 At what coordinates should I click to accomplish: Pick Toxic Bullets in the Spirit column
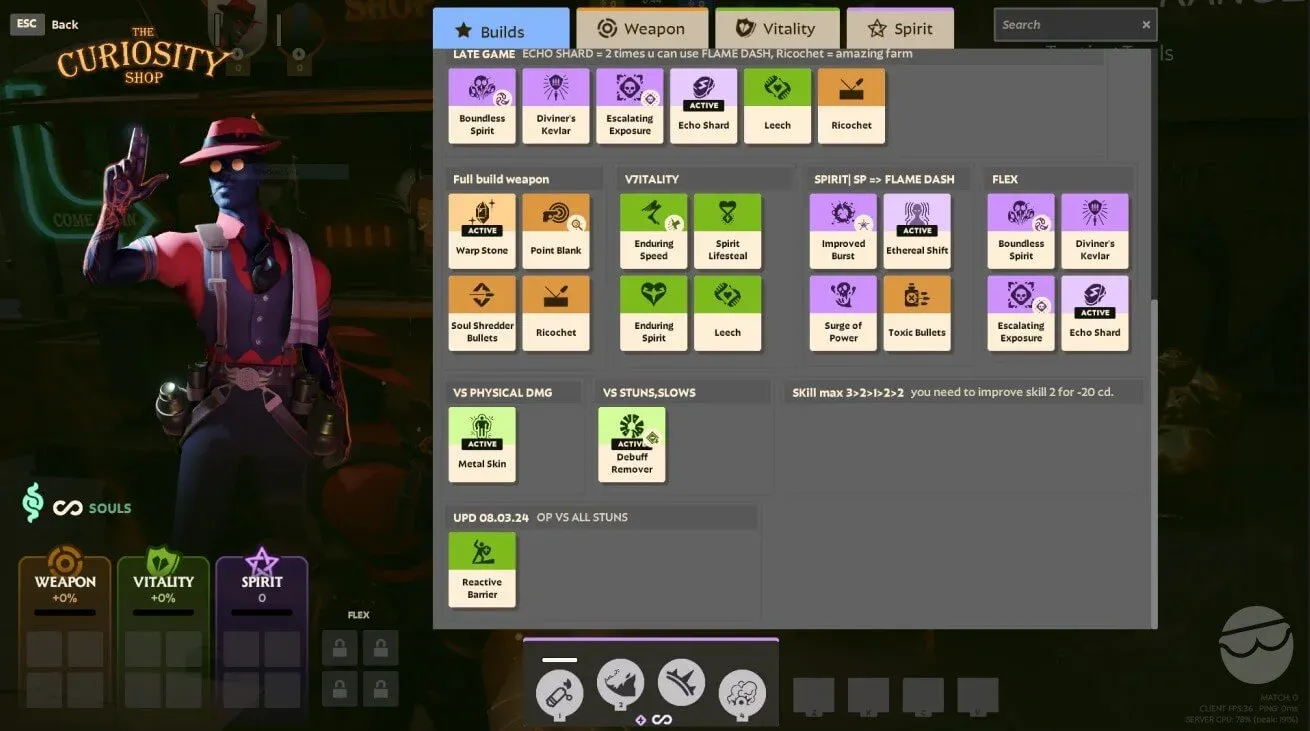tap(917, 313)
